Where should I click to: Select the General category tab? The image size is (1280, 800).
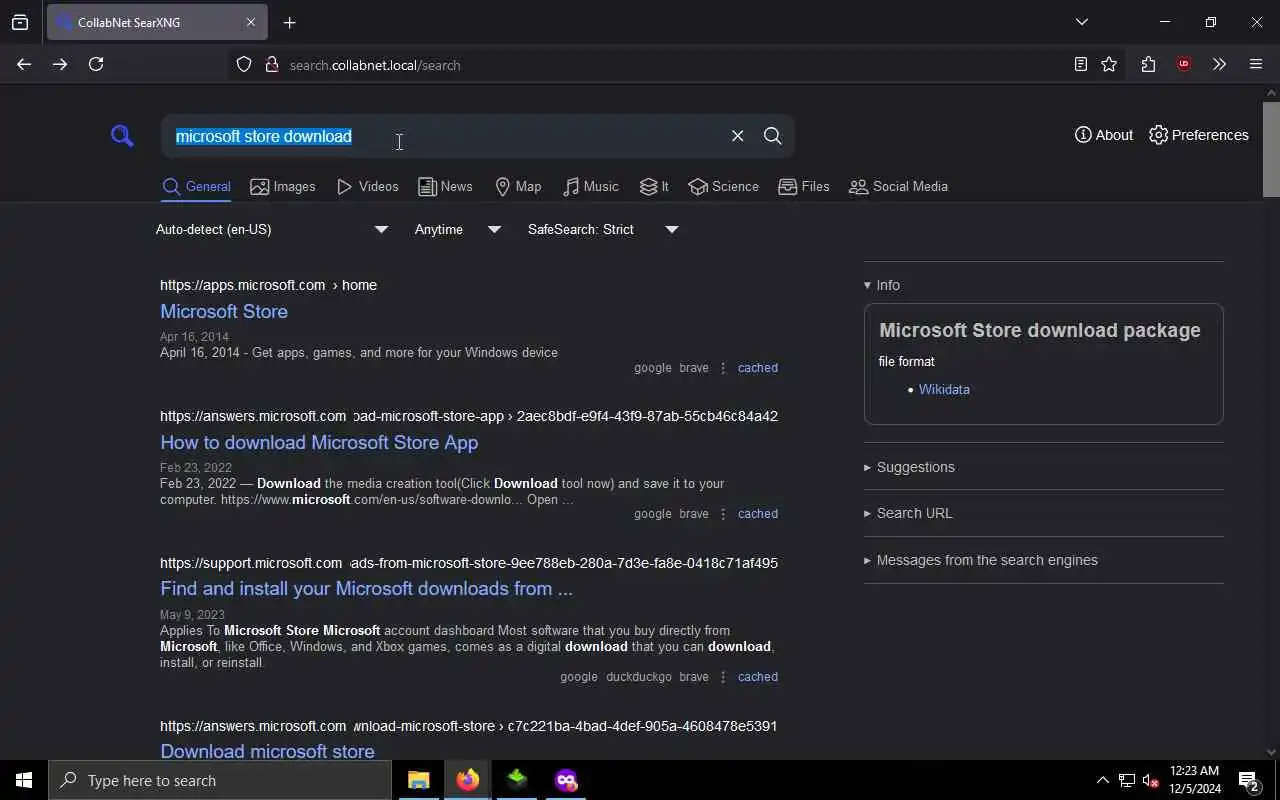click(x=196, y=187)
